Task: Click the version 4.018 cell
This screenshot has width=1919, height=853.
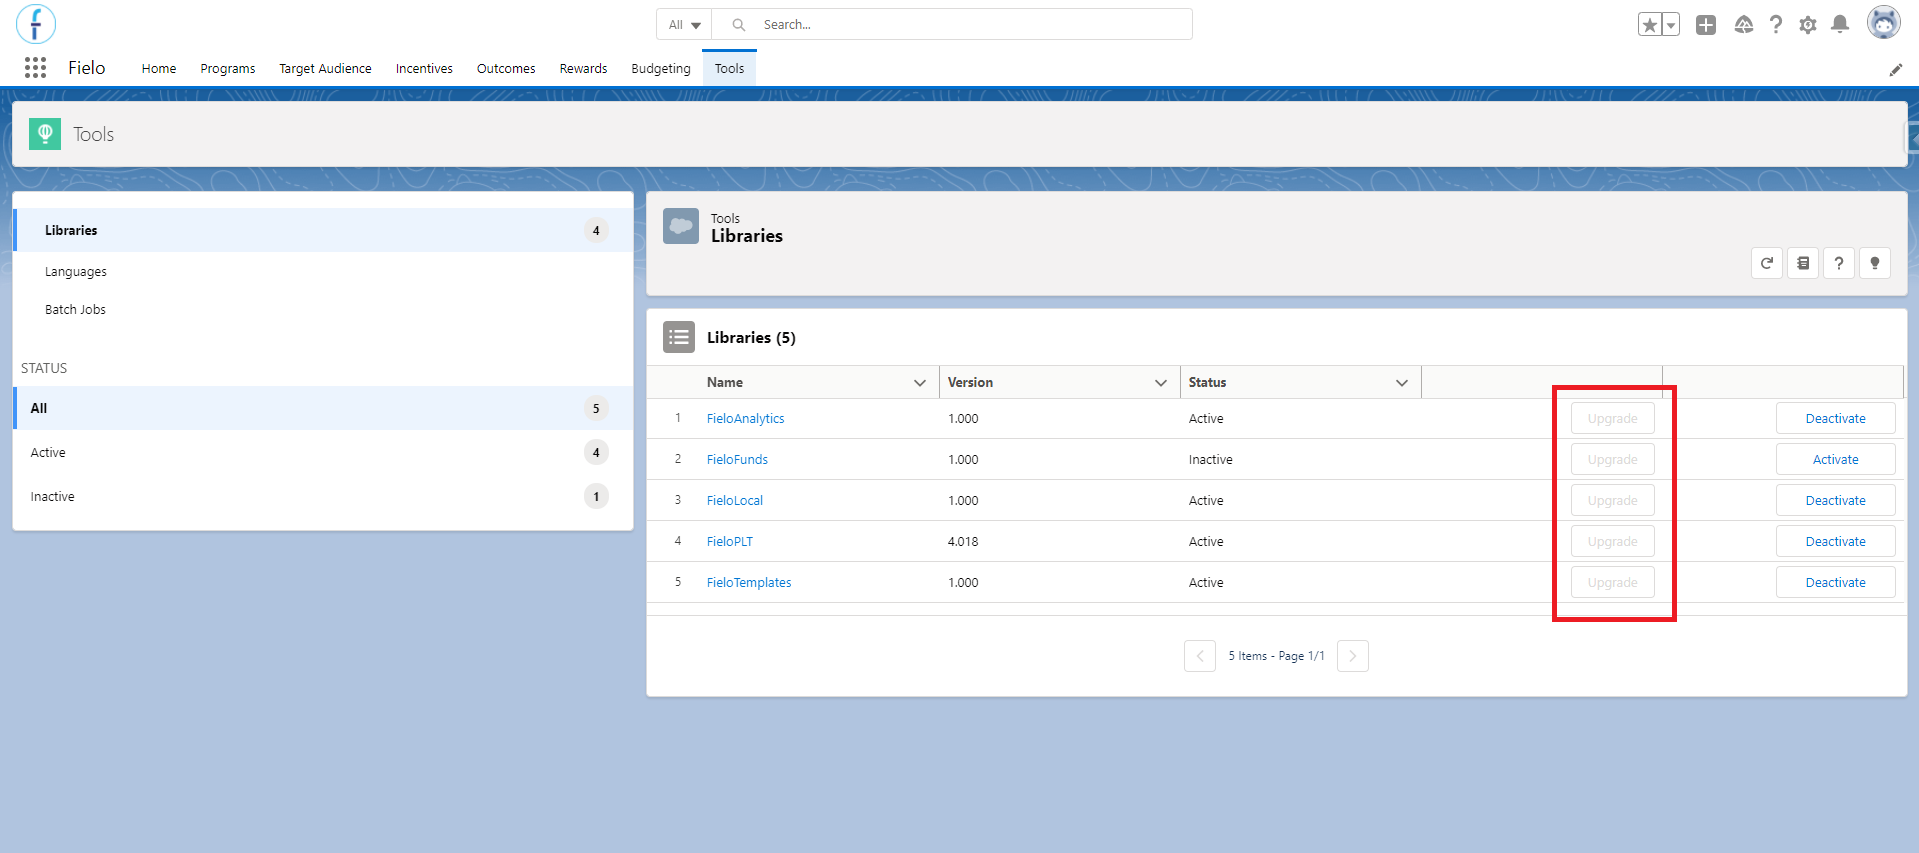Action: coord(963,542)
